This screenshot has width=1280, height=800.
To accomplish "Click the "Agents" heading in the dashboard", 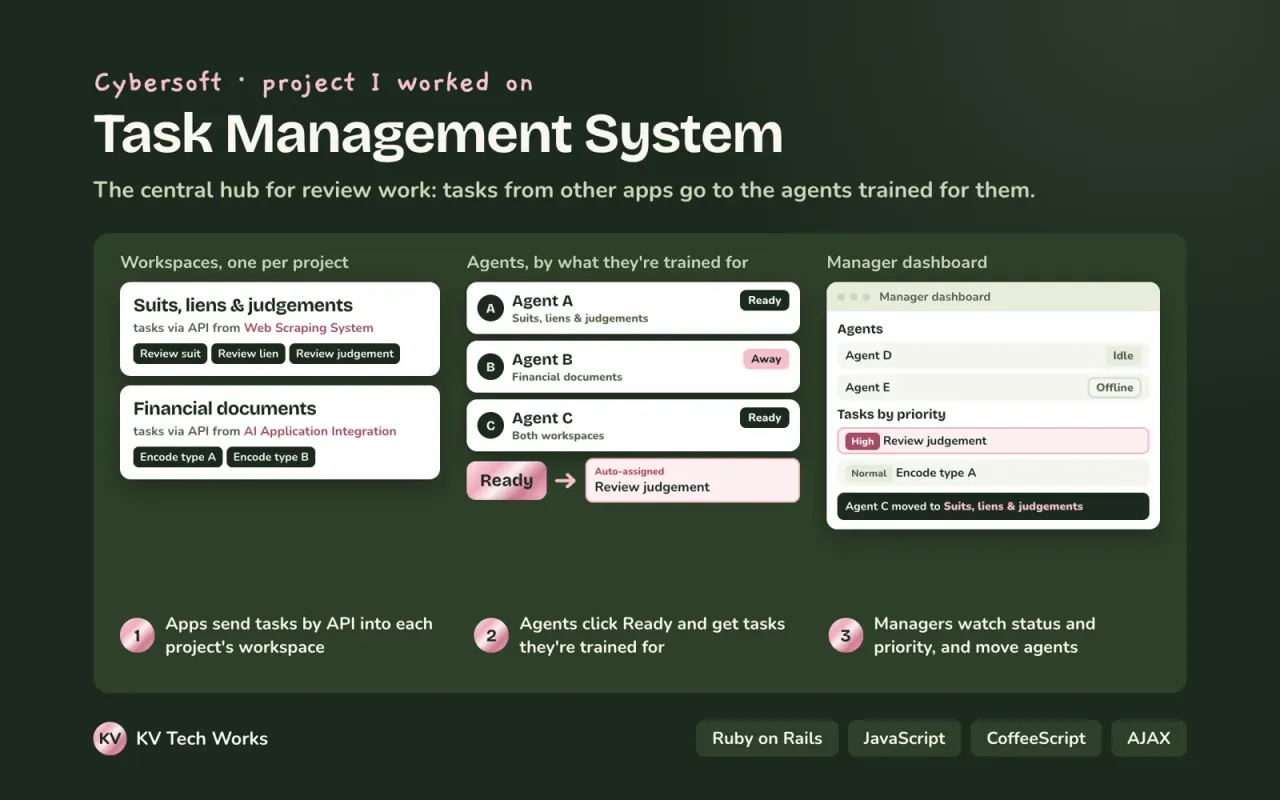I will (x=860, y=329).
